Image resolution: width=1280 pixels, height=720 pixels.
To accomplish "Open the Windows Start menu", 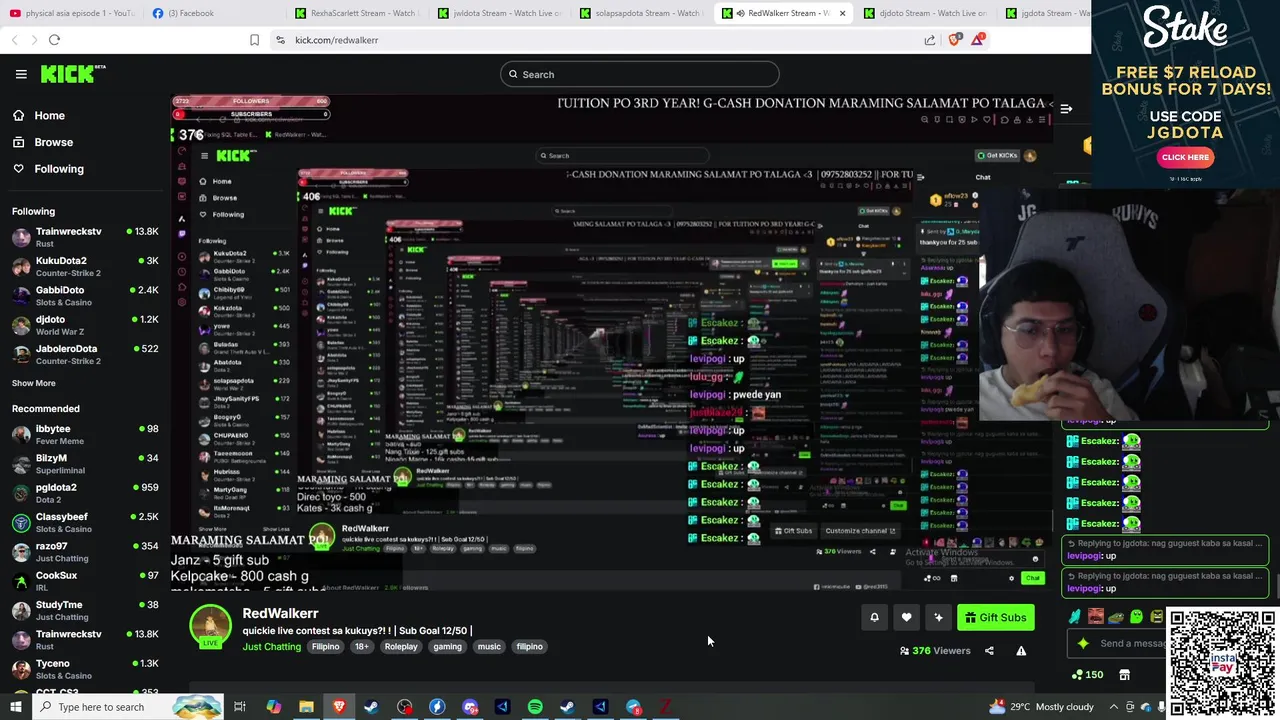I will point(15,707).
